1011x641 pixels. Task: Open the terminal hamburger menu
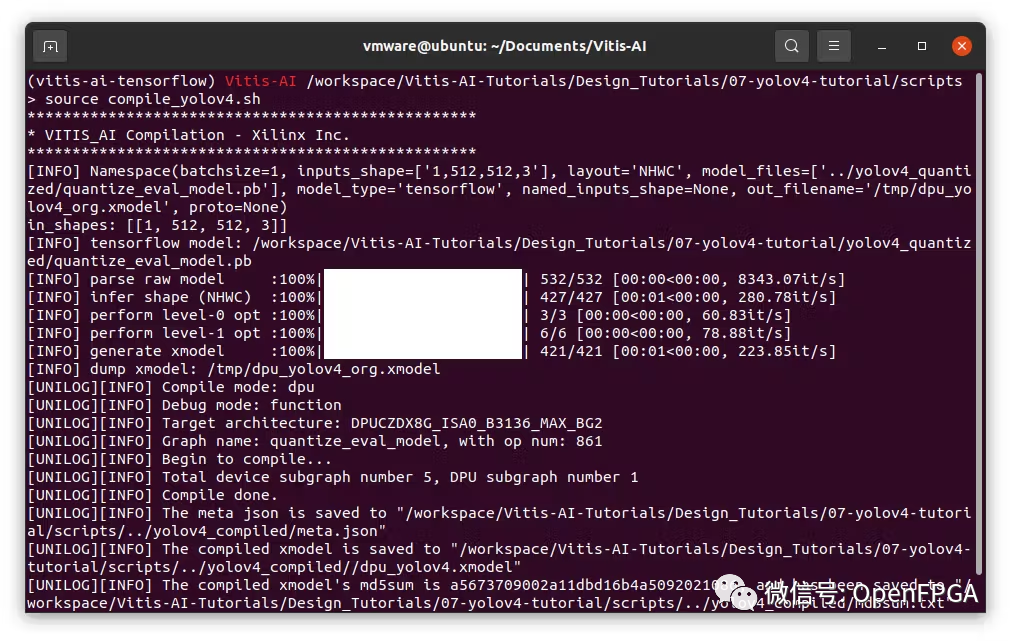[x=834, y=46]
